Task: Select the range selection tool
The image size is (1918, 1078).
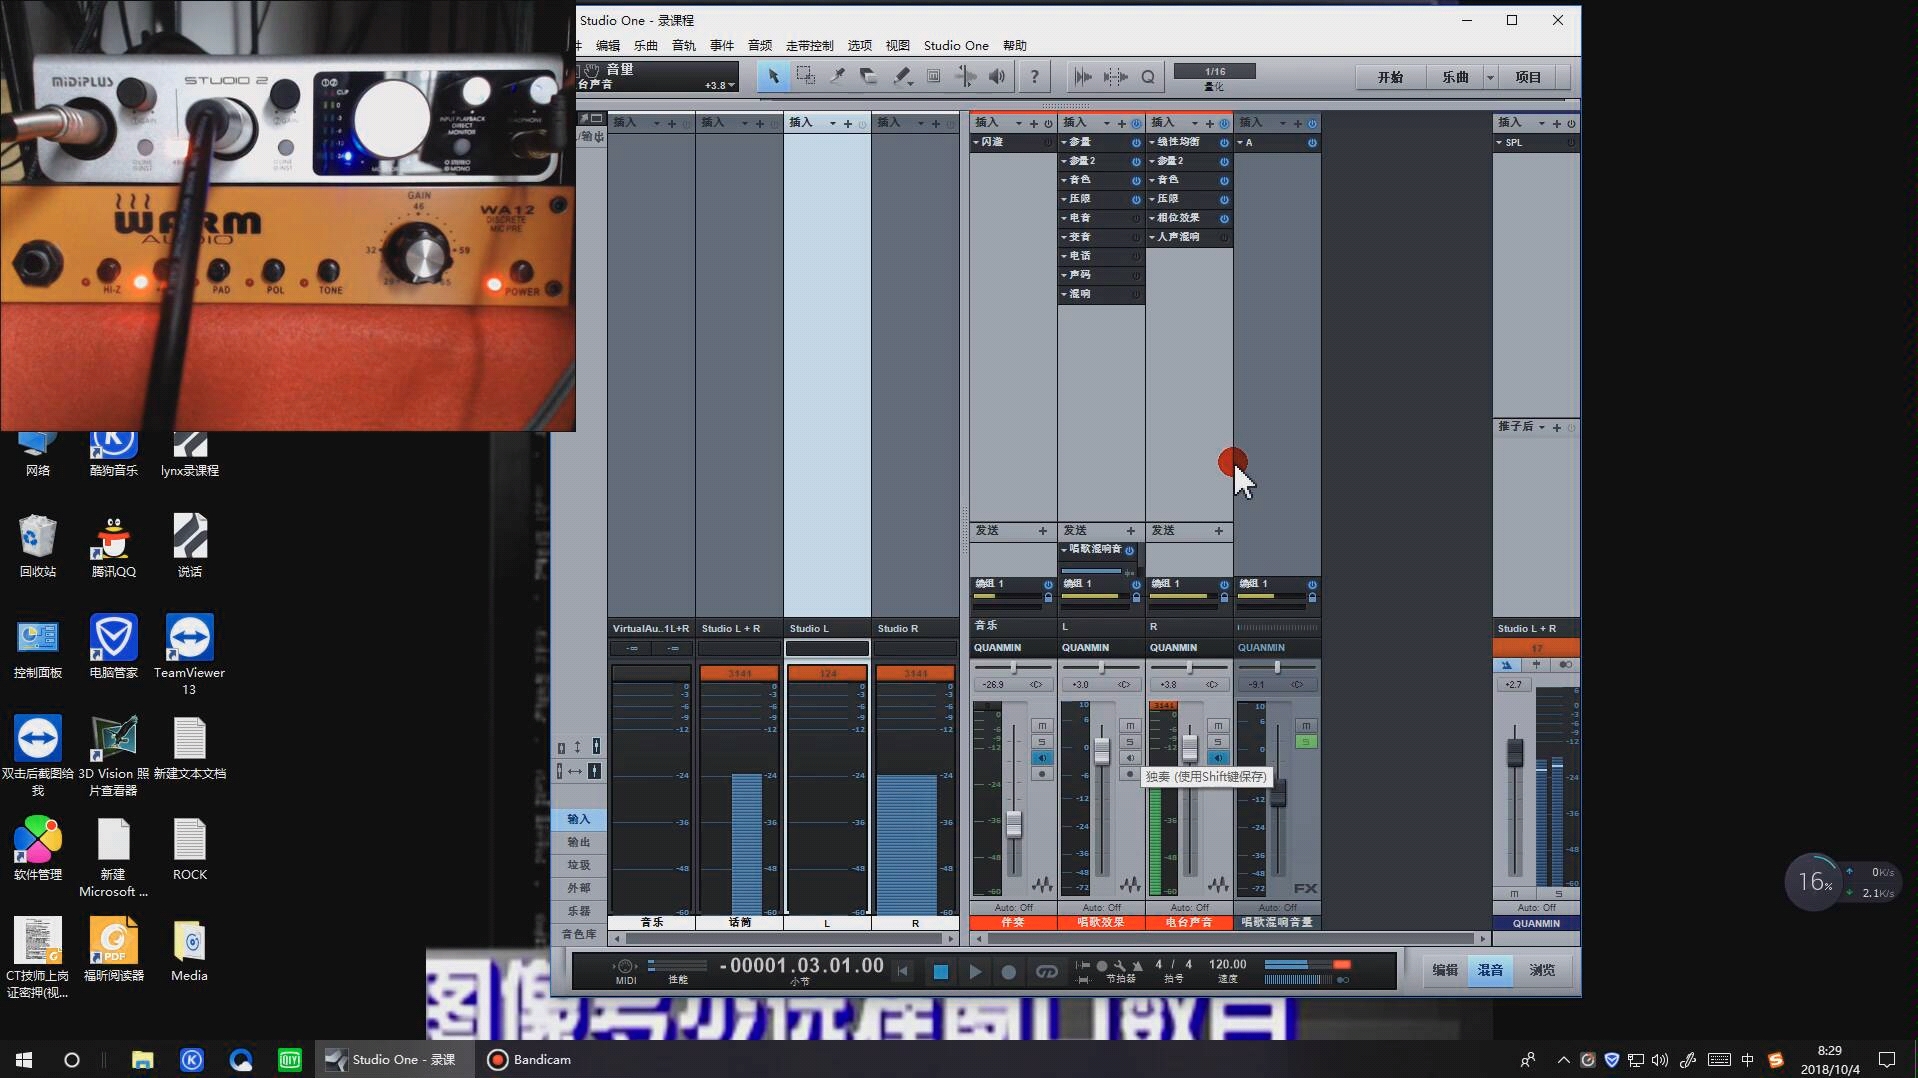Action: 806,76
